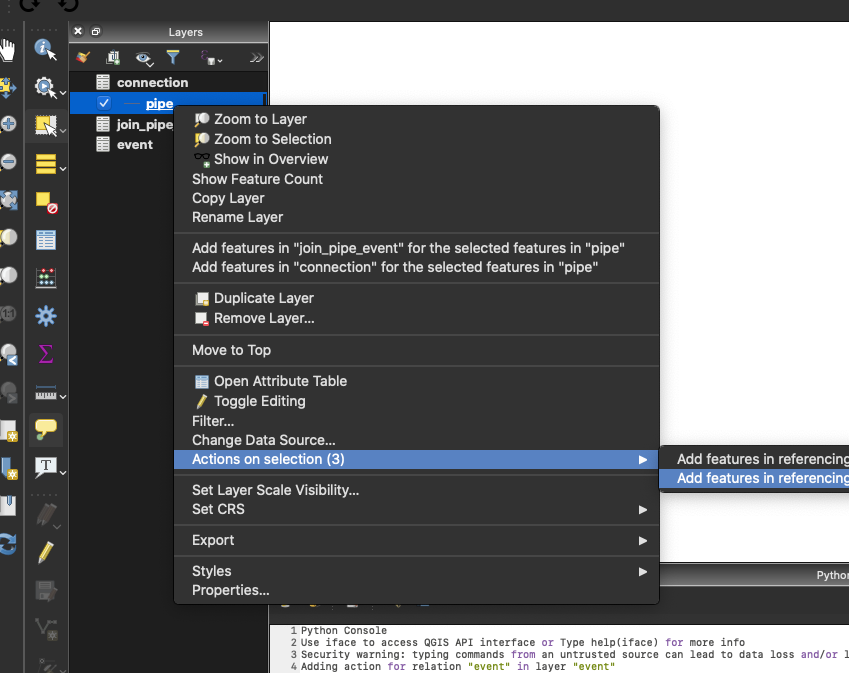Choose Change Data Source... menu entry

point(263,440)
